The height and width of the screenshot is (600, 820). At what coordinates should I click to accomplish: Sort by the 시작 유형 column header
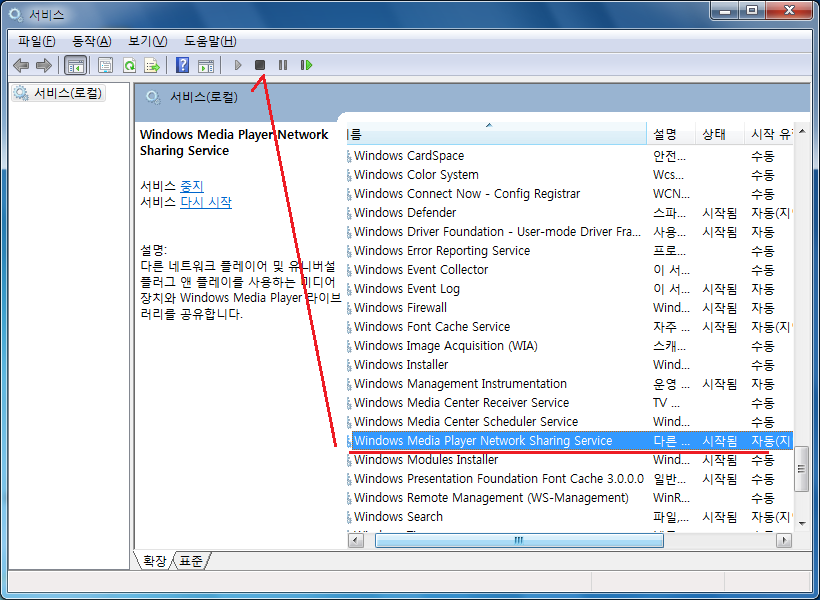pyautogui.click(x=769, y=134)
